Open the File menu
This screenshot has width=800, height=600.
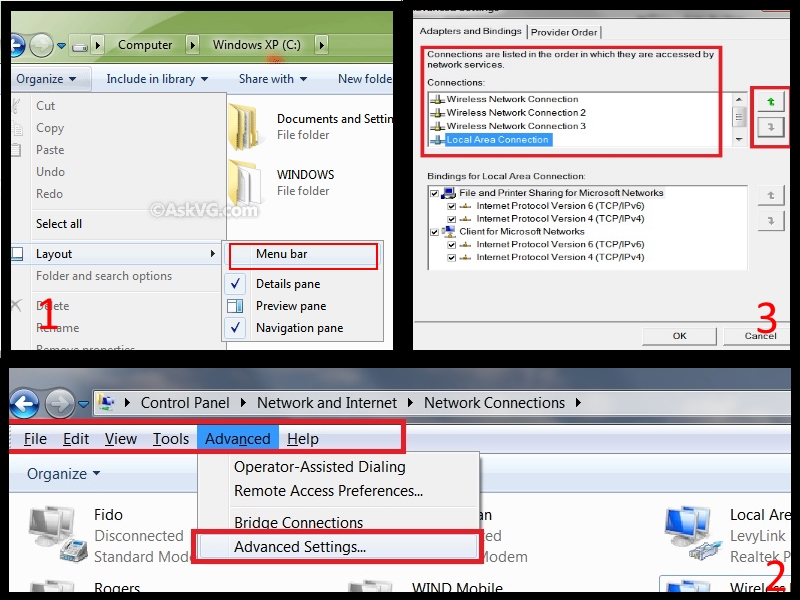click(x=35, y=439)
